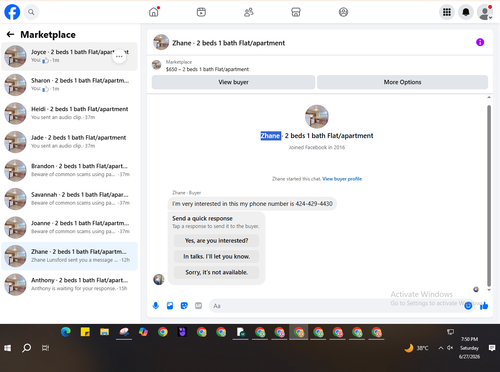Viewport: 500px width, 372px height.
Task: Open Joanne conversation in list
Action: point(69,227)
